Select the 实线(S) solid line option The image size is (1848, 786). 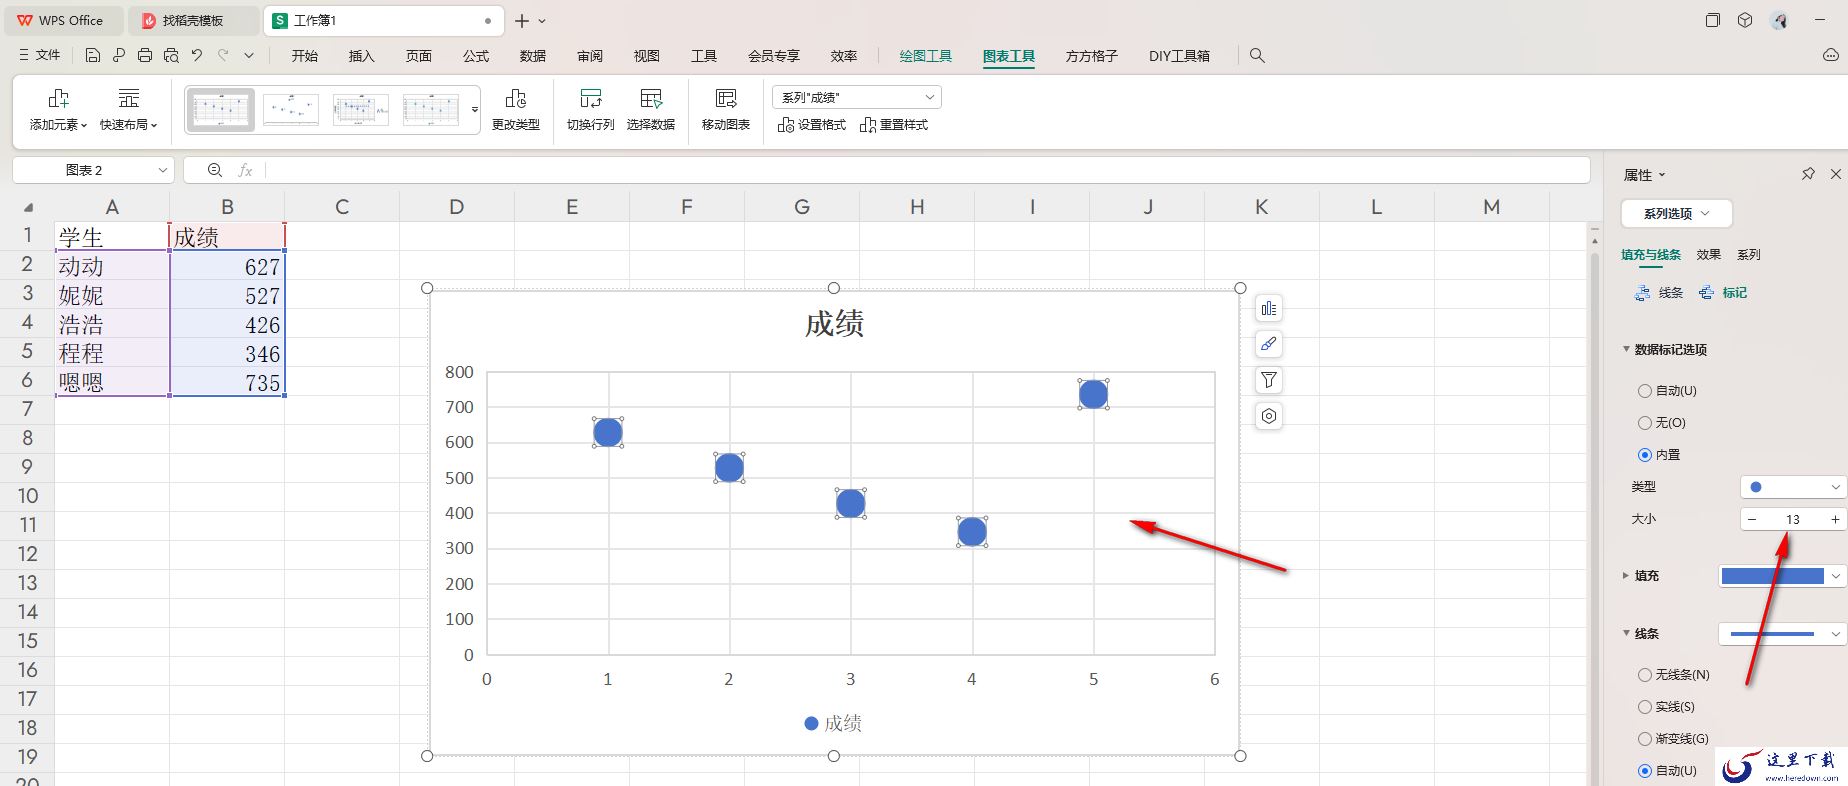[x=1666, y=707]
